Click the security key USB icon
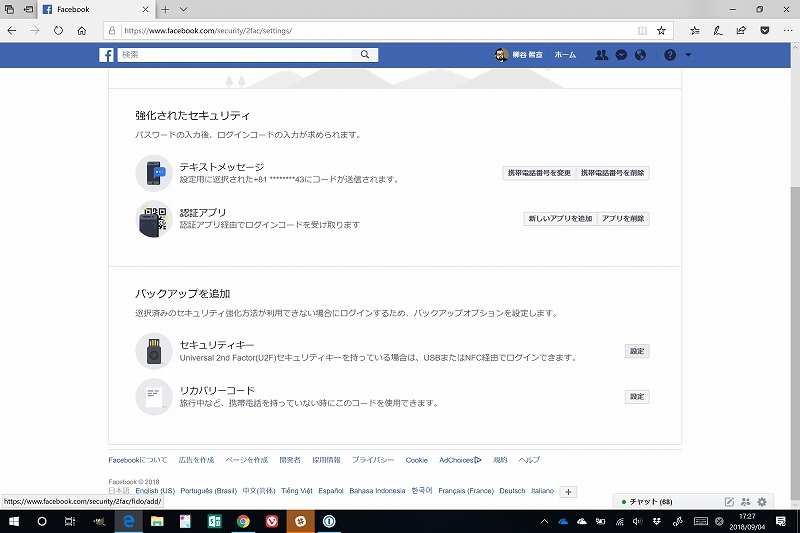Viewport: 800px width, 533px height. click(x=154, y=351)
